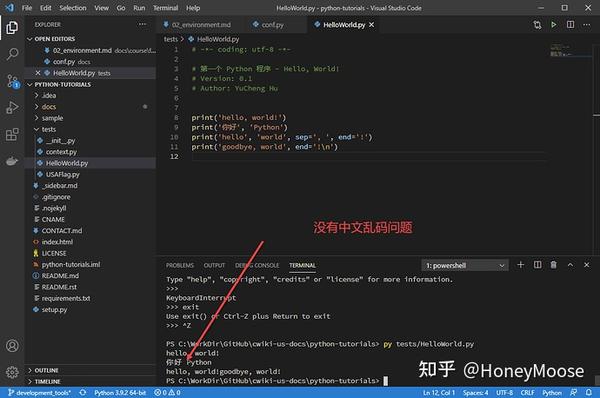Close the terminal panel

click(587, 265)
